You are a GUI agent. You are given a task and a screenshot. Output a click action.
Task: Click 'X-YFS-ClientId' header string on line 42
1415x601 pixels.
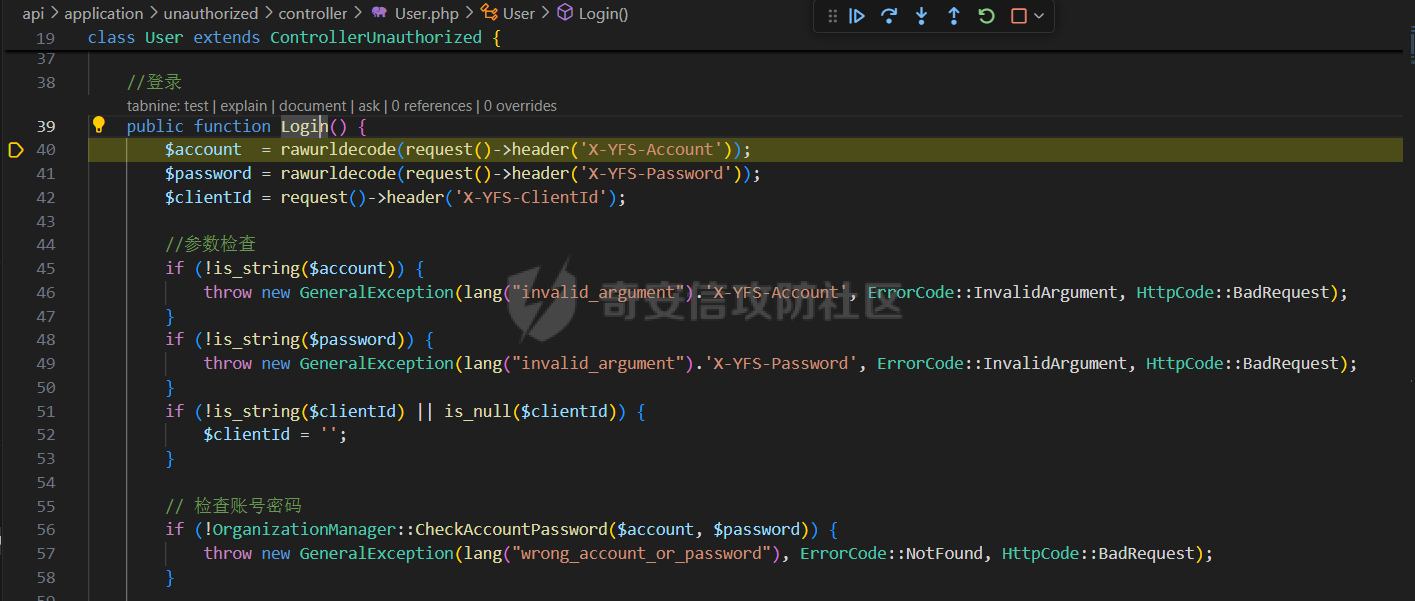point(532,198)
